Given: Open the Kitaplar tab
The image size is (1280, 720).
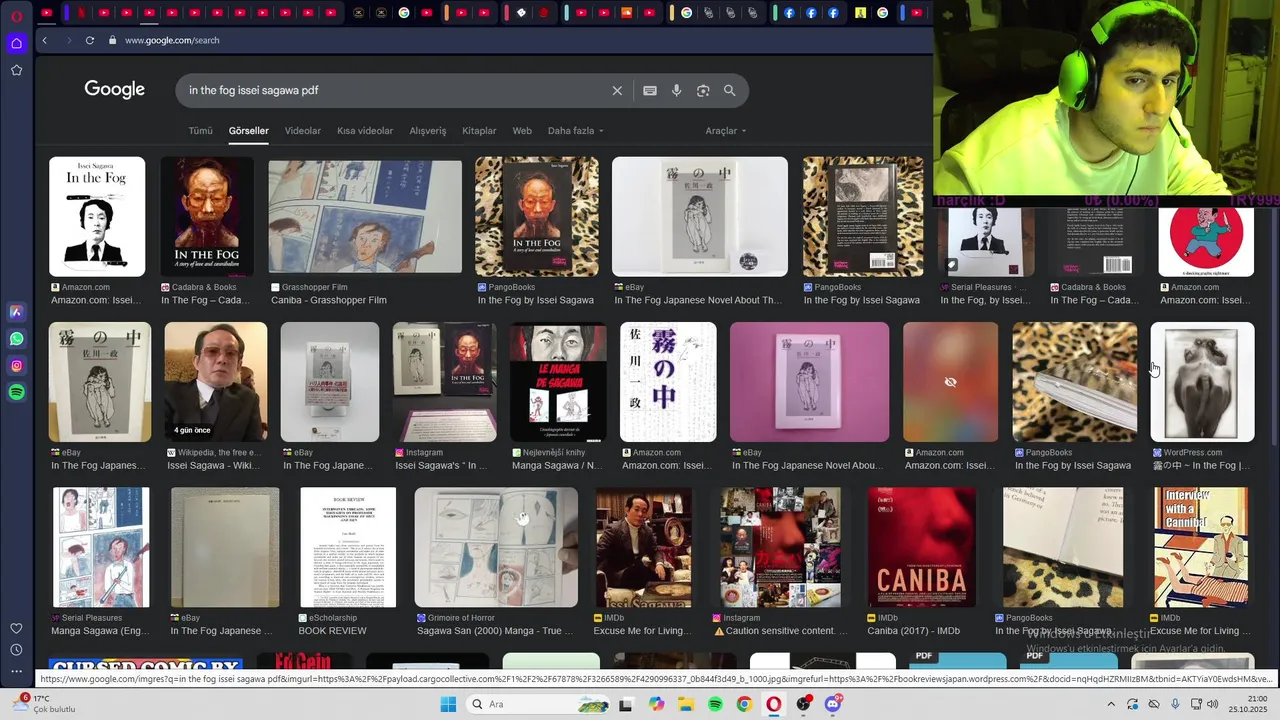Looking at the screenshot, I should click(x=479, y=131).
